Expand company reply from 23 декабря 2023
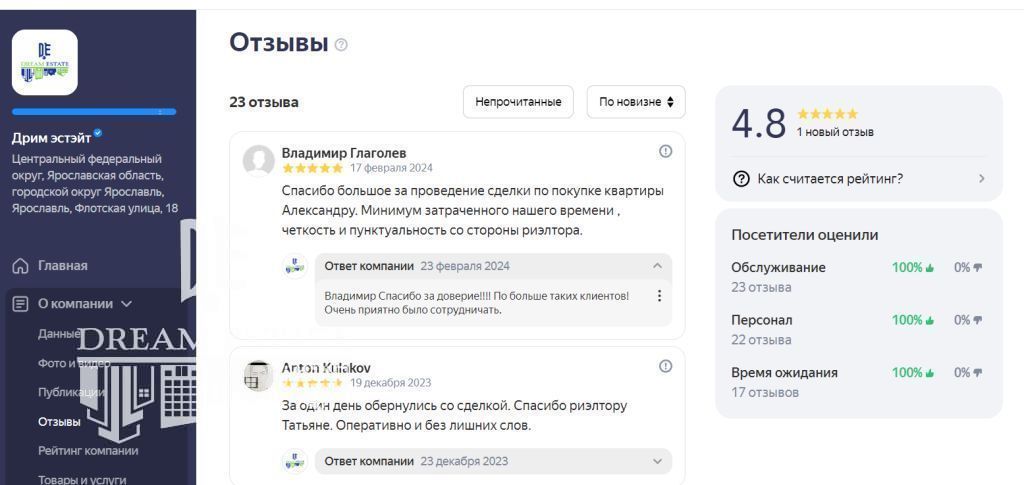Image resolution: width=1024 pixels, height=485 pixels. (x=658, y=462)
